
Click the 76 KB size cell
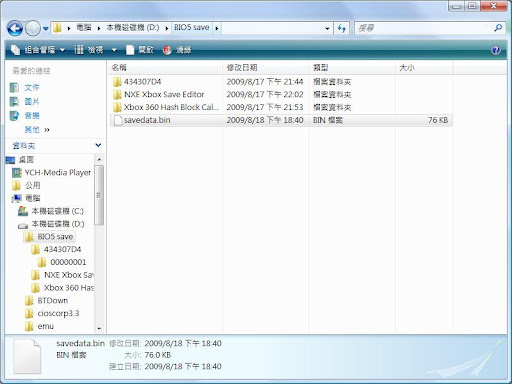pos(438,120)
